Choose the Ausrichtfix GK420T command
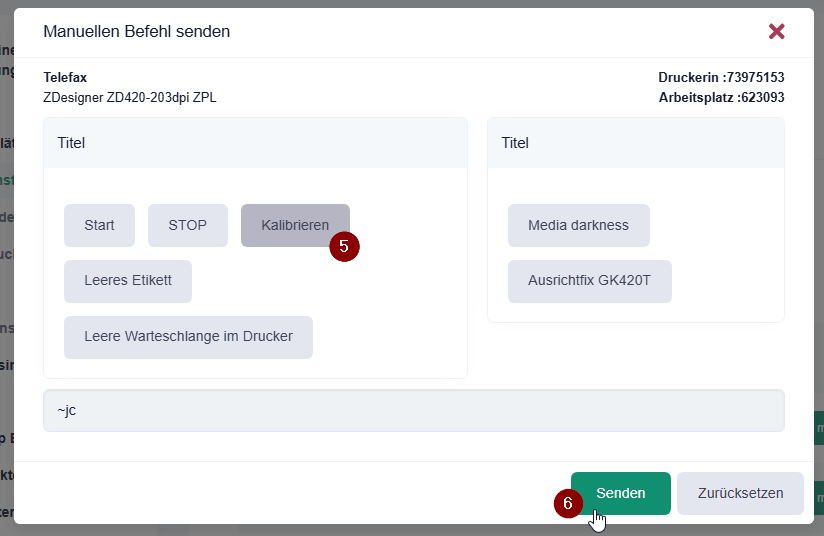 (590, 281)
